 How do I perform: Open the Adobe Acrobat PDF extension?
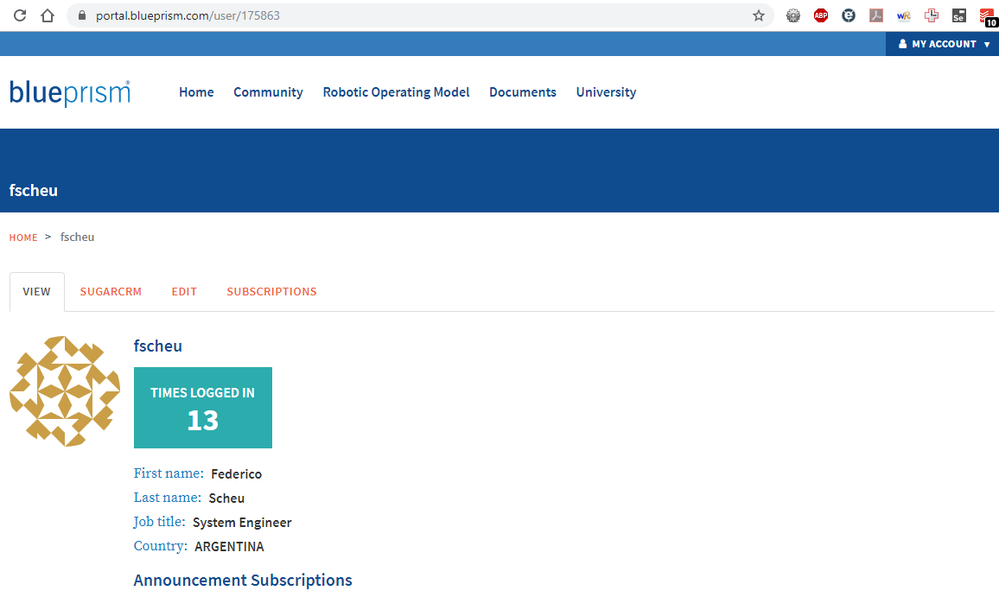pyautogui.click(x=876, y=15)
